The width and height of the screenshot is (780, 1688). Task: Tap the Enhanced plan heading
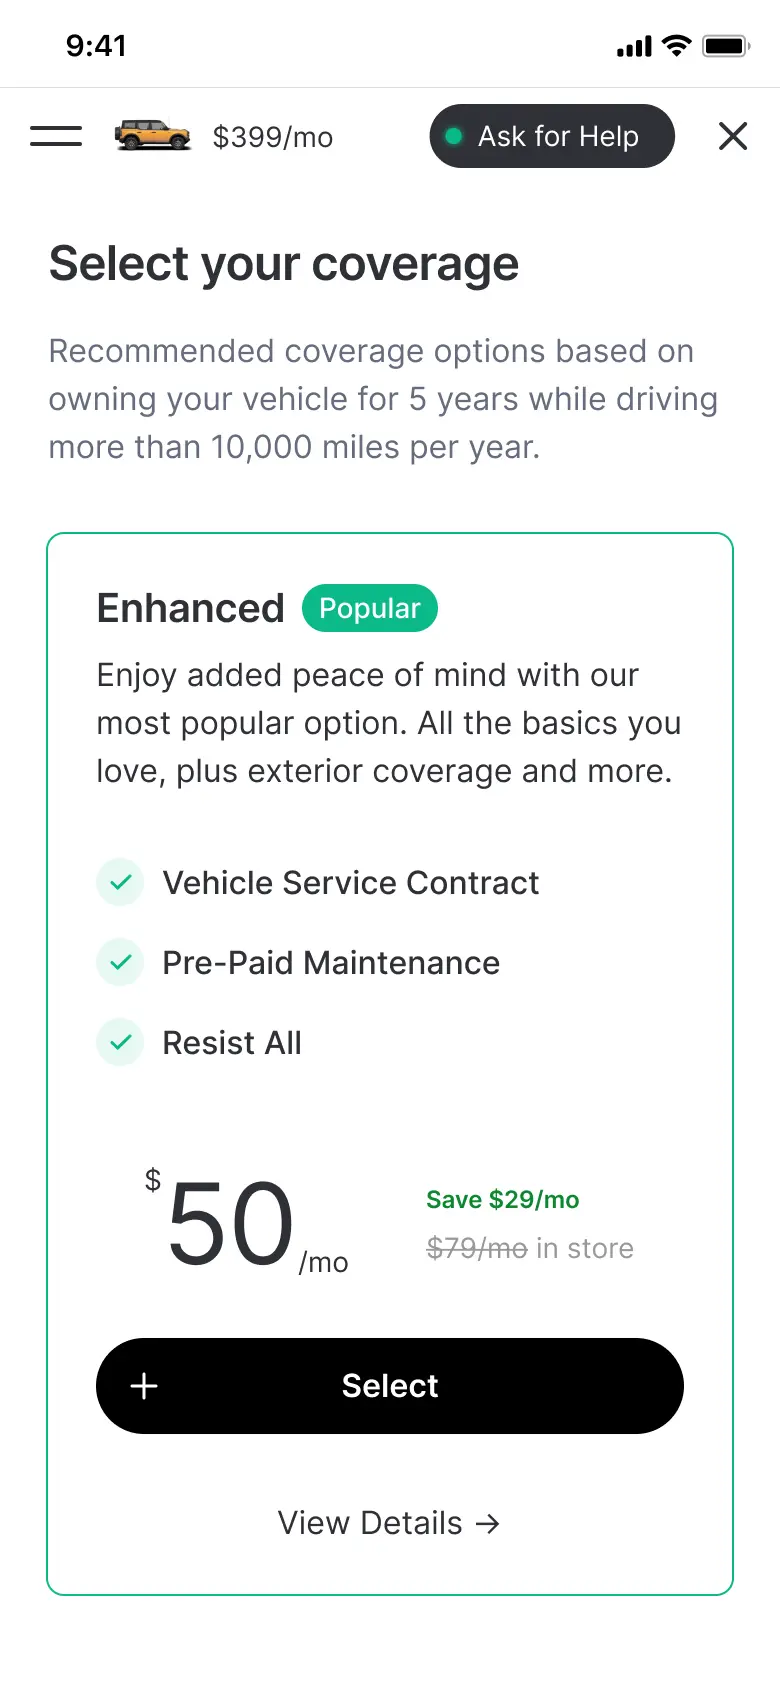pyautogui.click(x=191, y=608)
